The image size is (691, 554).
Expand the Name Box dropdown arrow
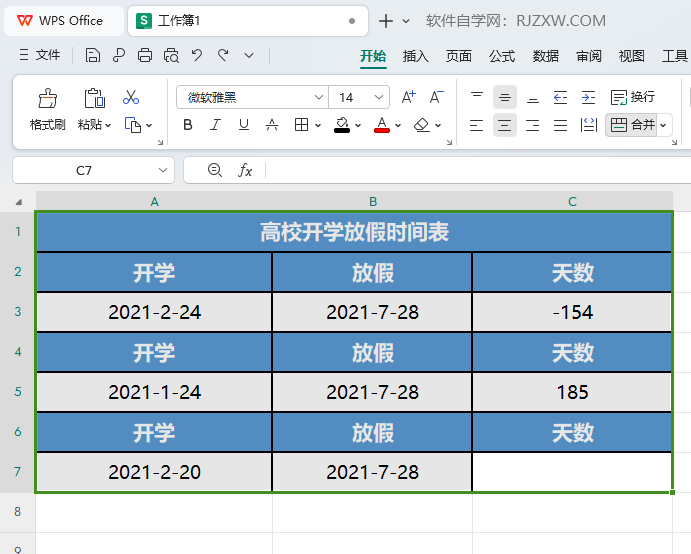tap(163, 170)
